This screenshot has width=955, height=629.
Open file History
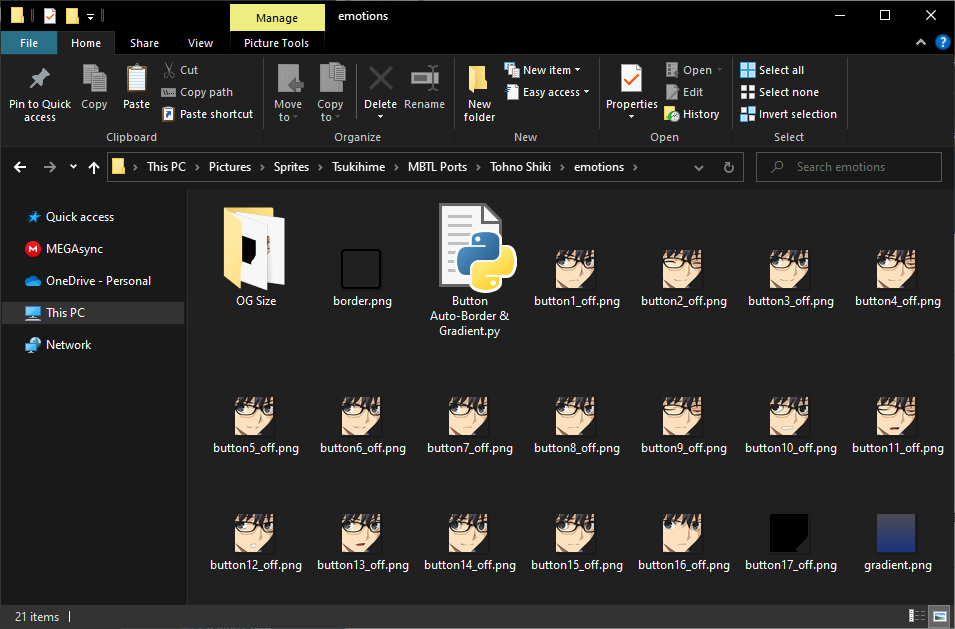pos(692,114)
